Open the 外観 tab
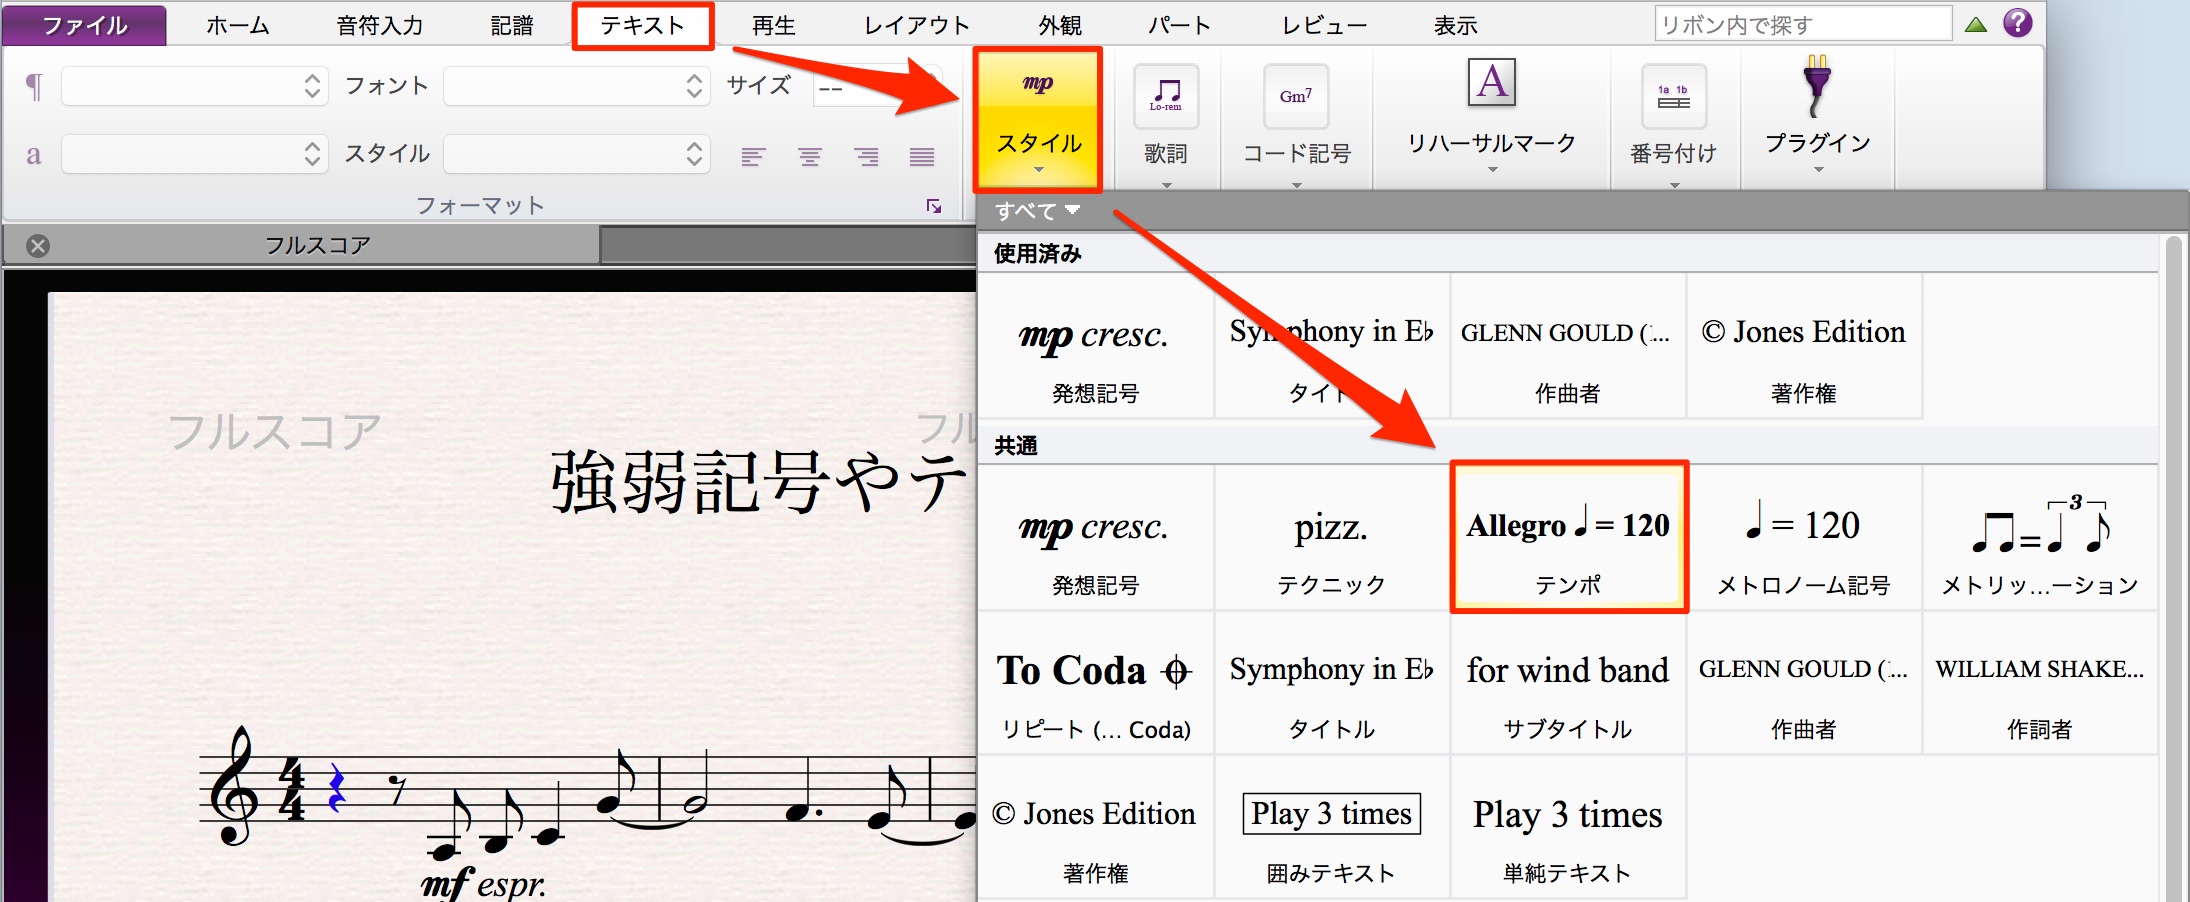The width and height of the screenshot is (2190, 902). [x=1060, y=25]
